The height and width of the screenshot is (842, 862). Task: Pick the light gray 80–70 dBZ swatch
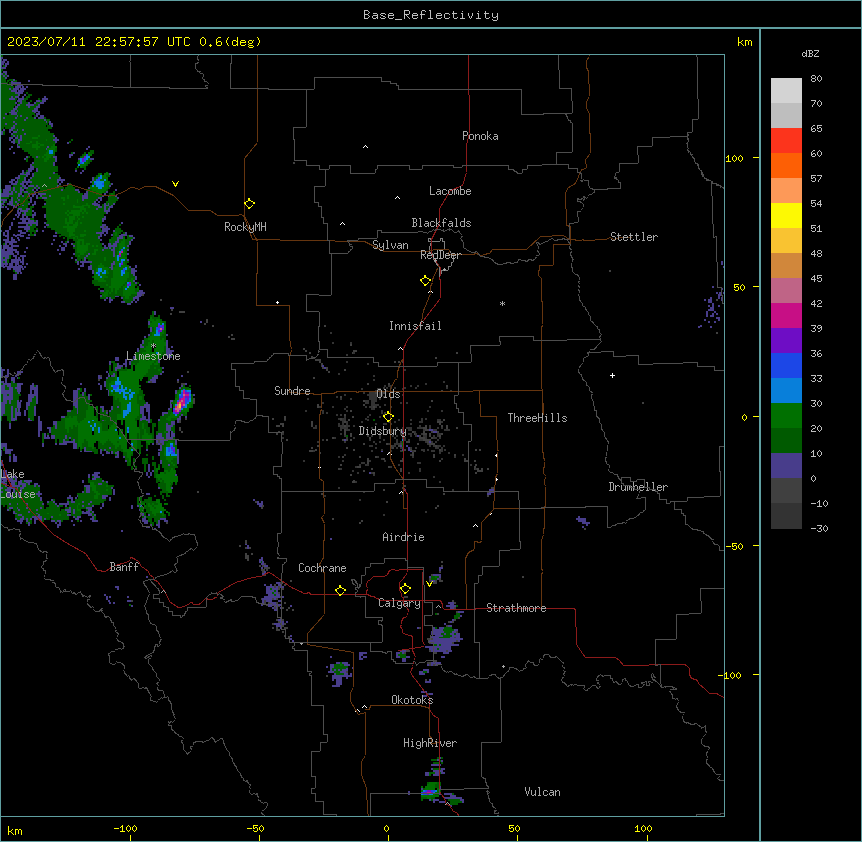(x=786, y=91)
